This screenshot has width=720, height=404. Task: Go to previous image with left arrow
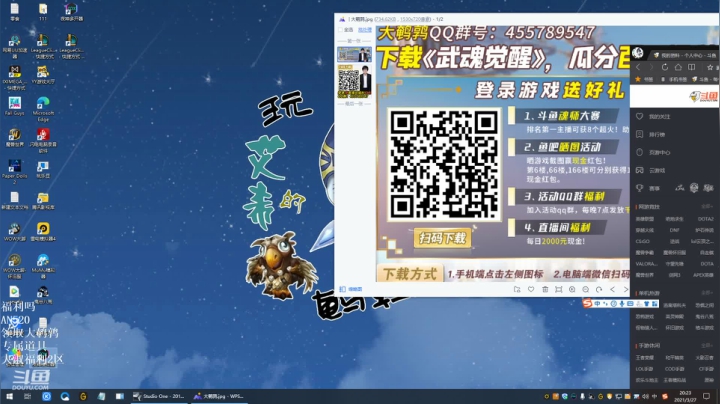pyautogui.click(x=613, y=289)
